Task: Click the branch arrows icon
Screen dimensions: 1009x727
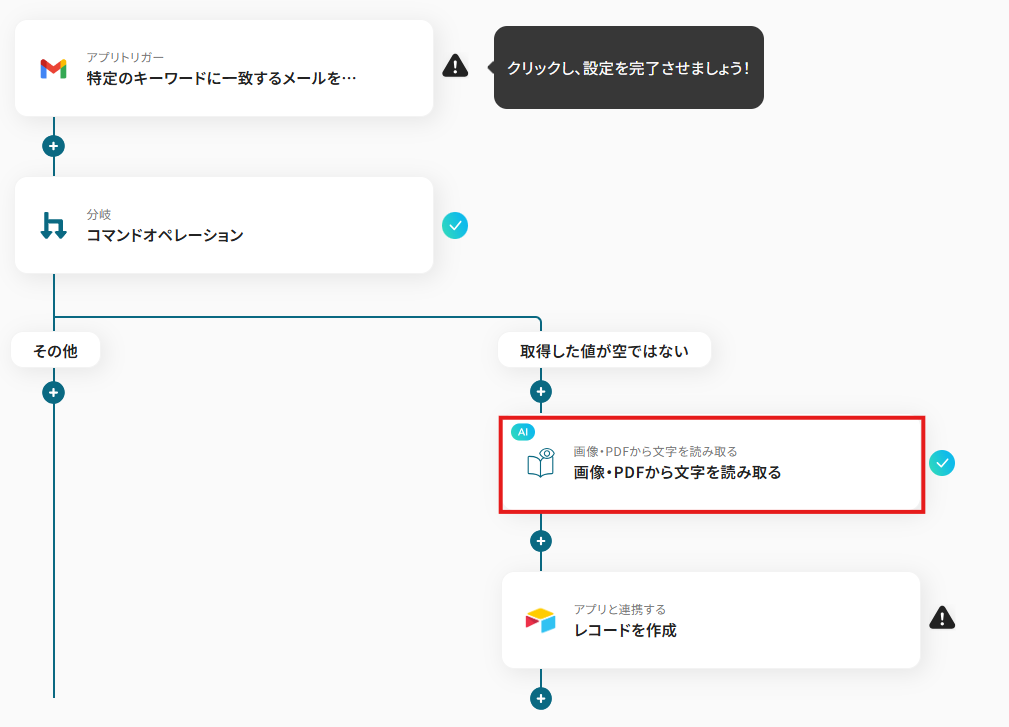Action: [53, 225]
